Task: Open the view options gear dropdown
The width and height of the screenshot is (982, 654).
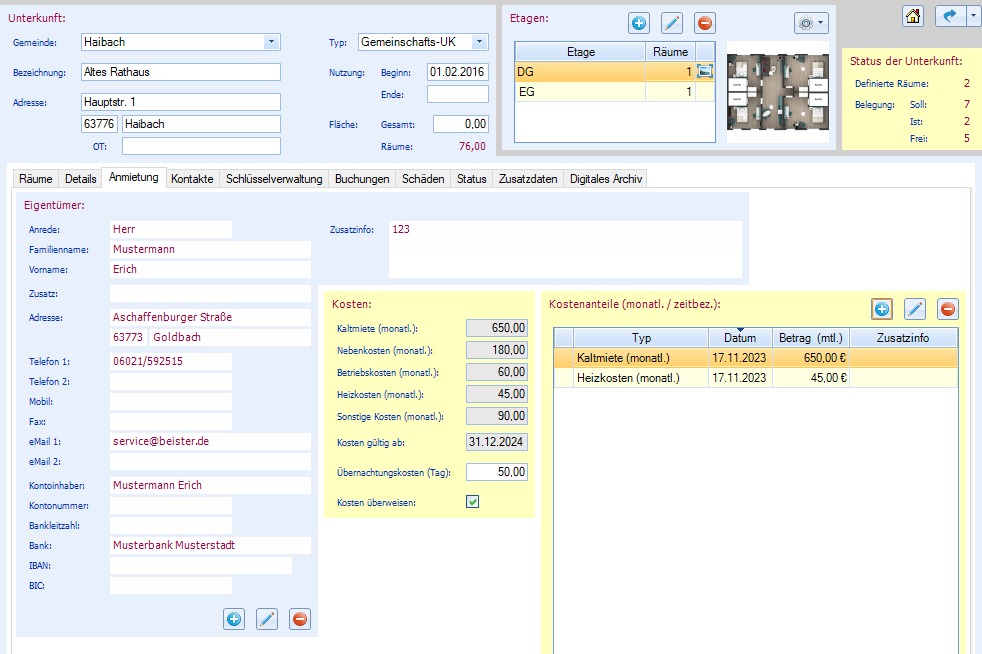Action: (x=810, y=23)
